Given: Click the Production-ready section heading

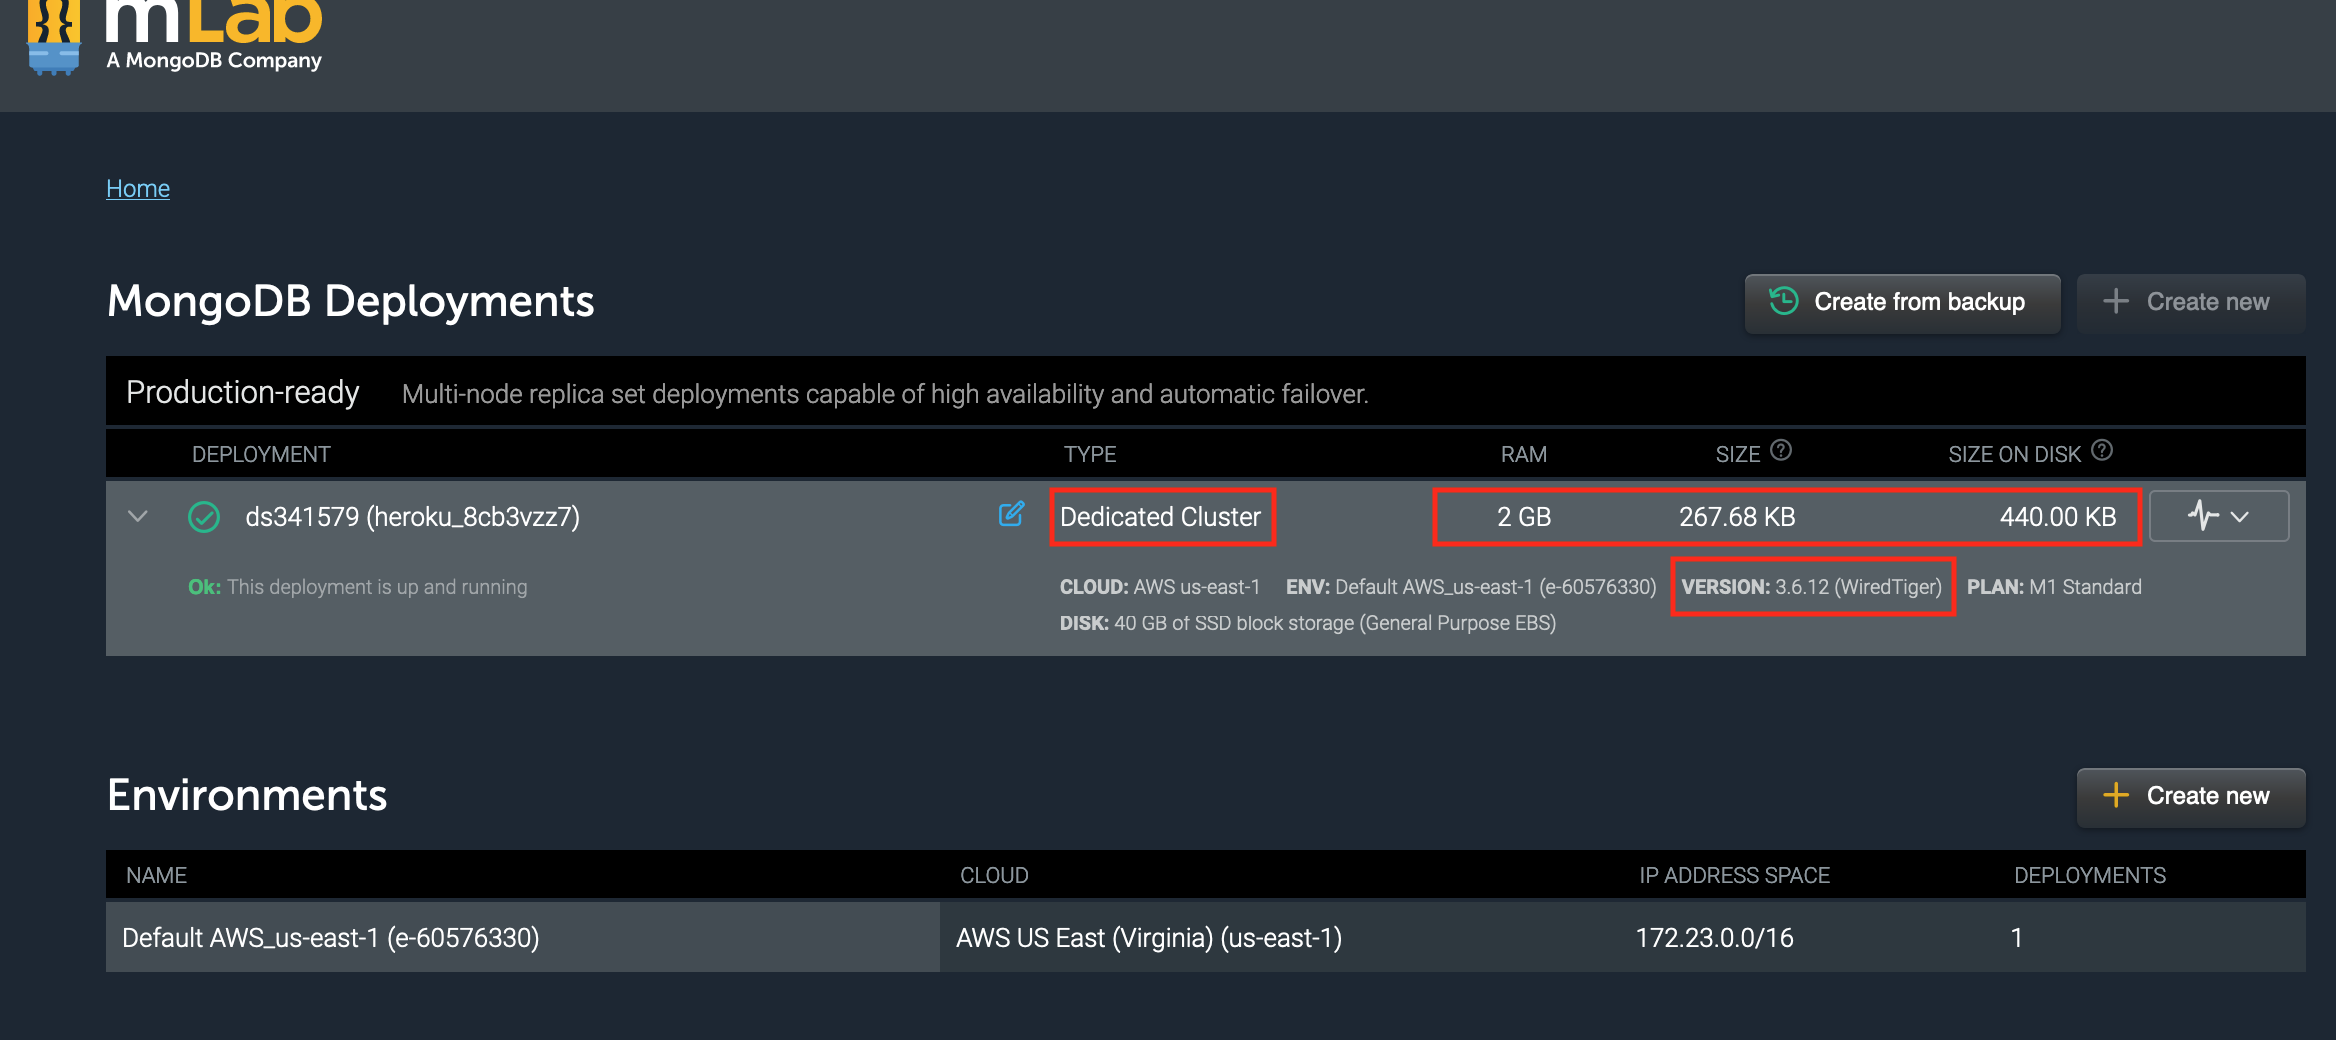Looking at the screenshot, I should coord(243,392).
